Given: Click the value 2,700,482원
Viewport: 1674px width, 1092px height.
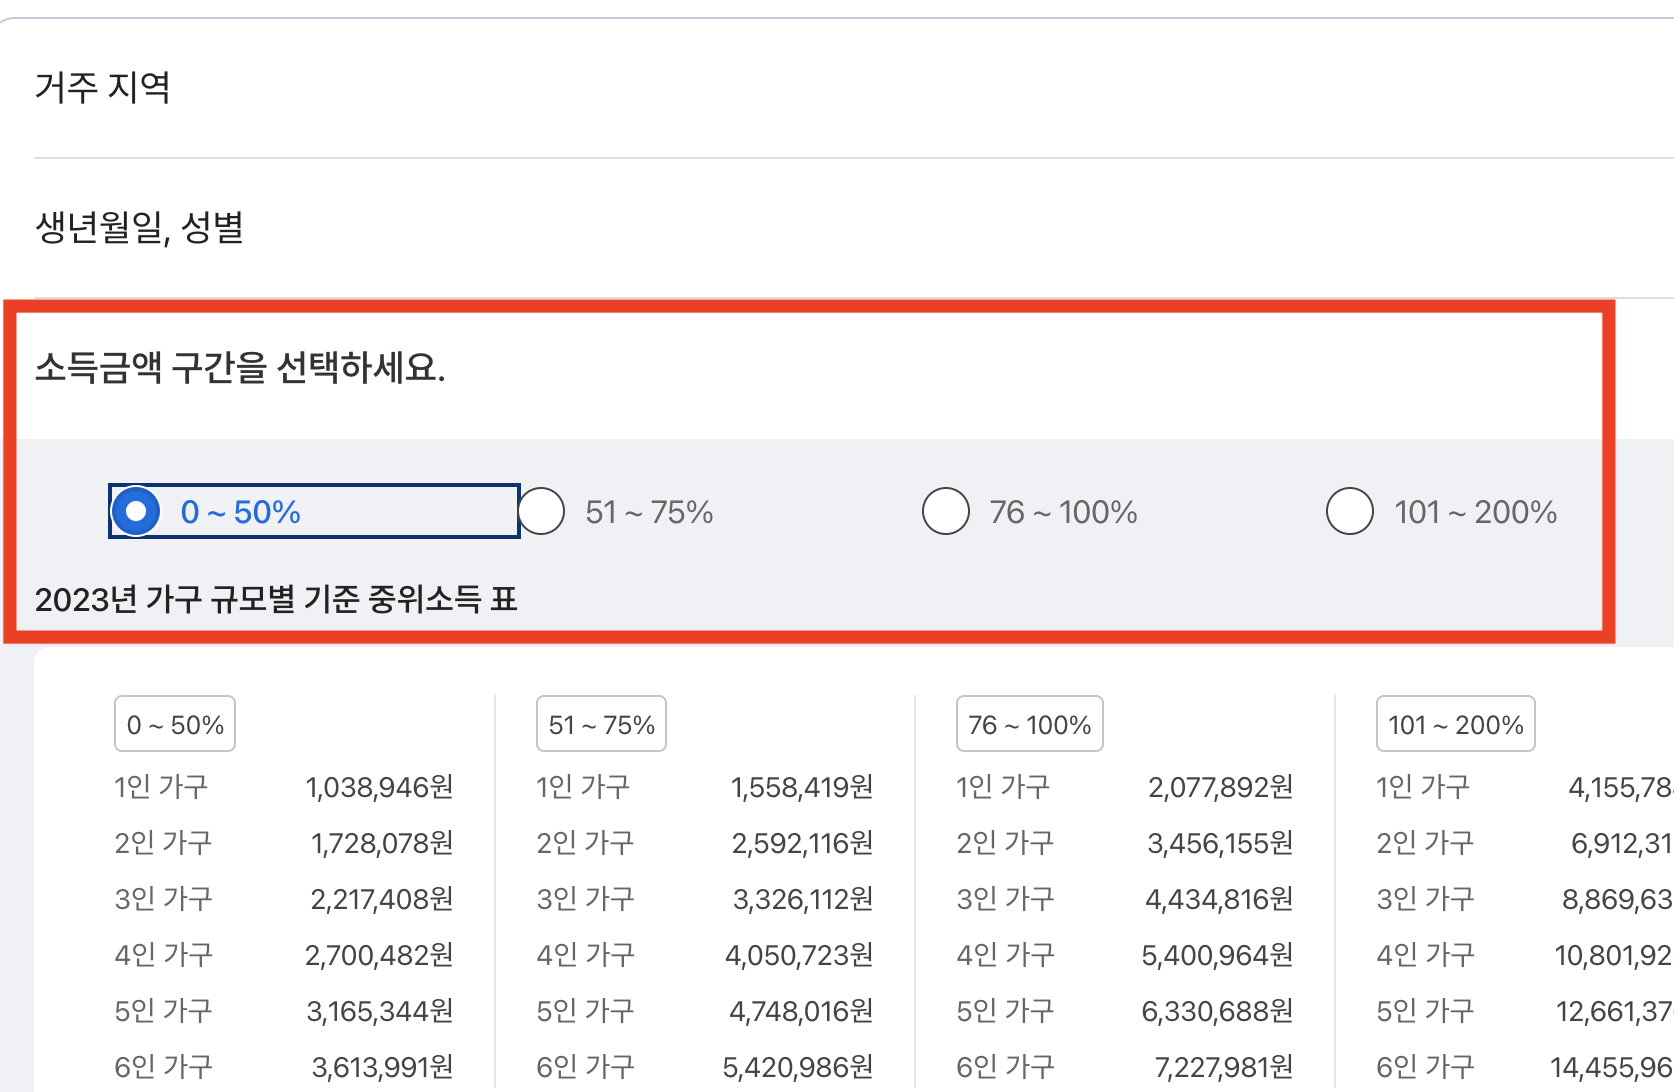Looking at the screenshot, I should [x=378, y=954].
